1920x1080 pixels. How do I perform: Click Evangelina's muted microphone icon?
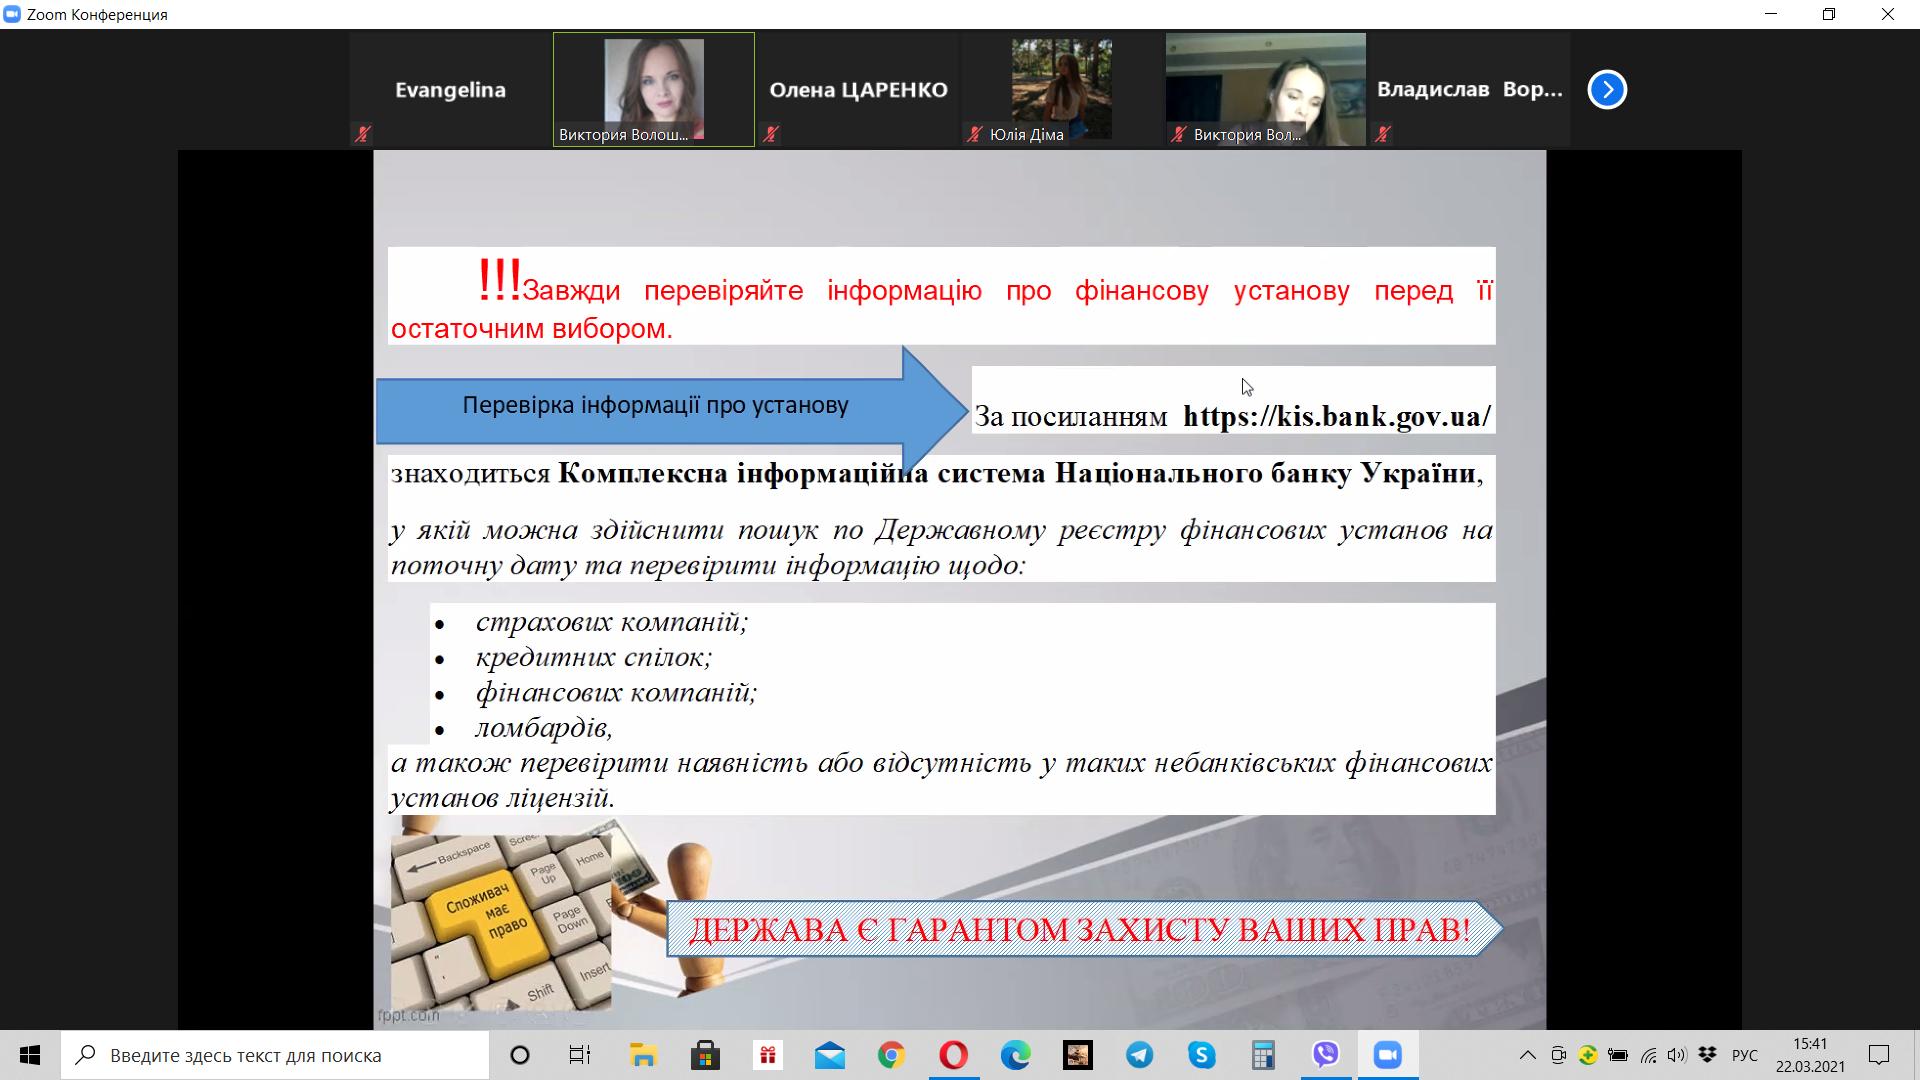[363, 134]
